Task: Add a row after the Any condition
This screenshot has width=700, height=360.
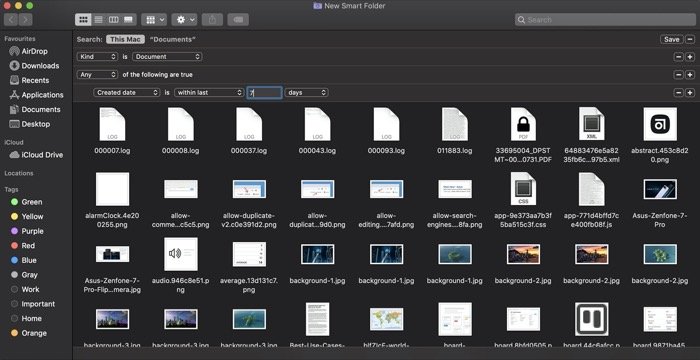Action: tap(690, 75)
